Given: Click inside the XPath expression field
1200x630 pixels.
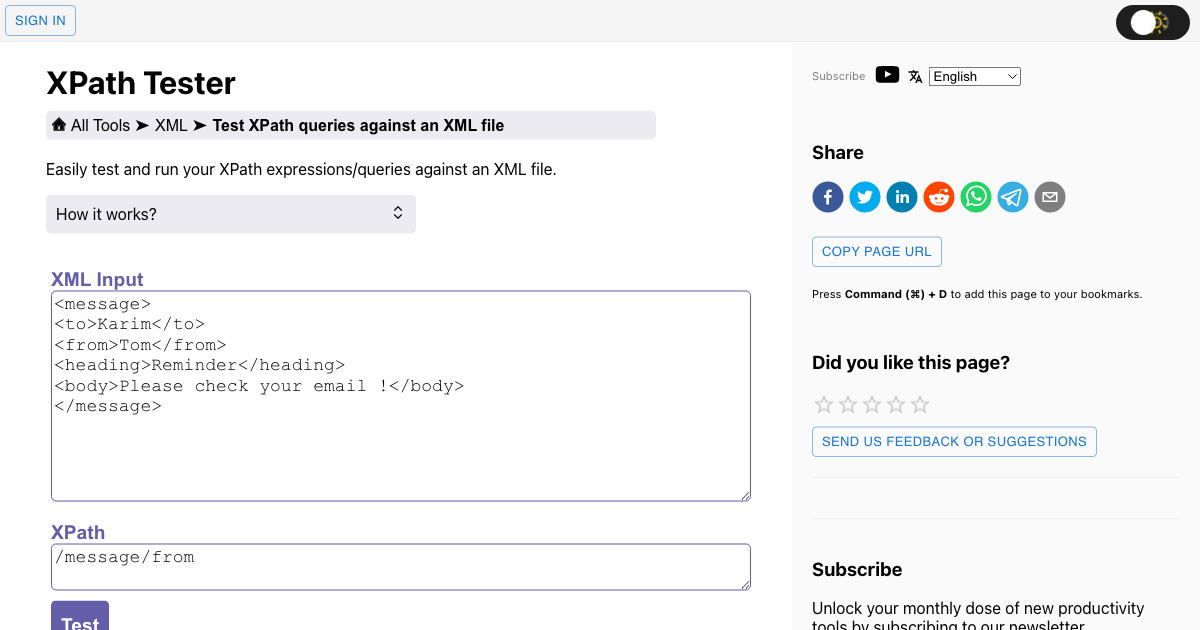Looking at the screenshot, I should tap(400, 566).
